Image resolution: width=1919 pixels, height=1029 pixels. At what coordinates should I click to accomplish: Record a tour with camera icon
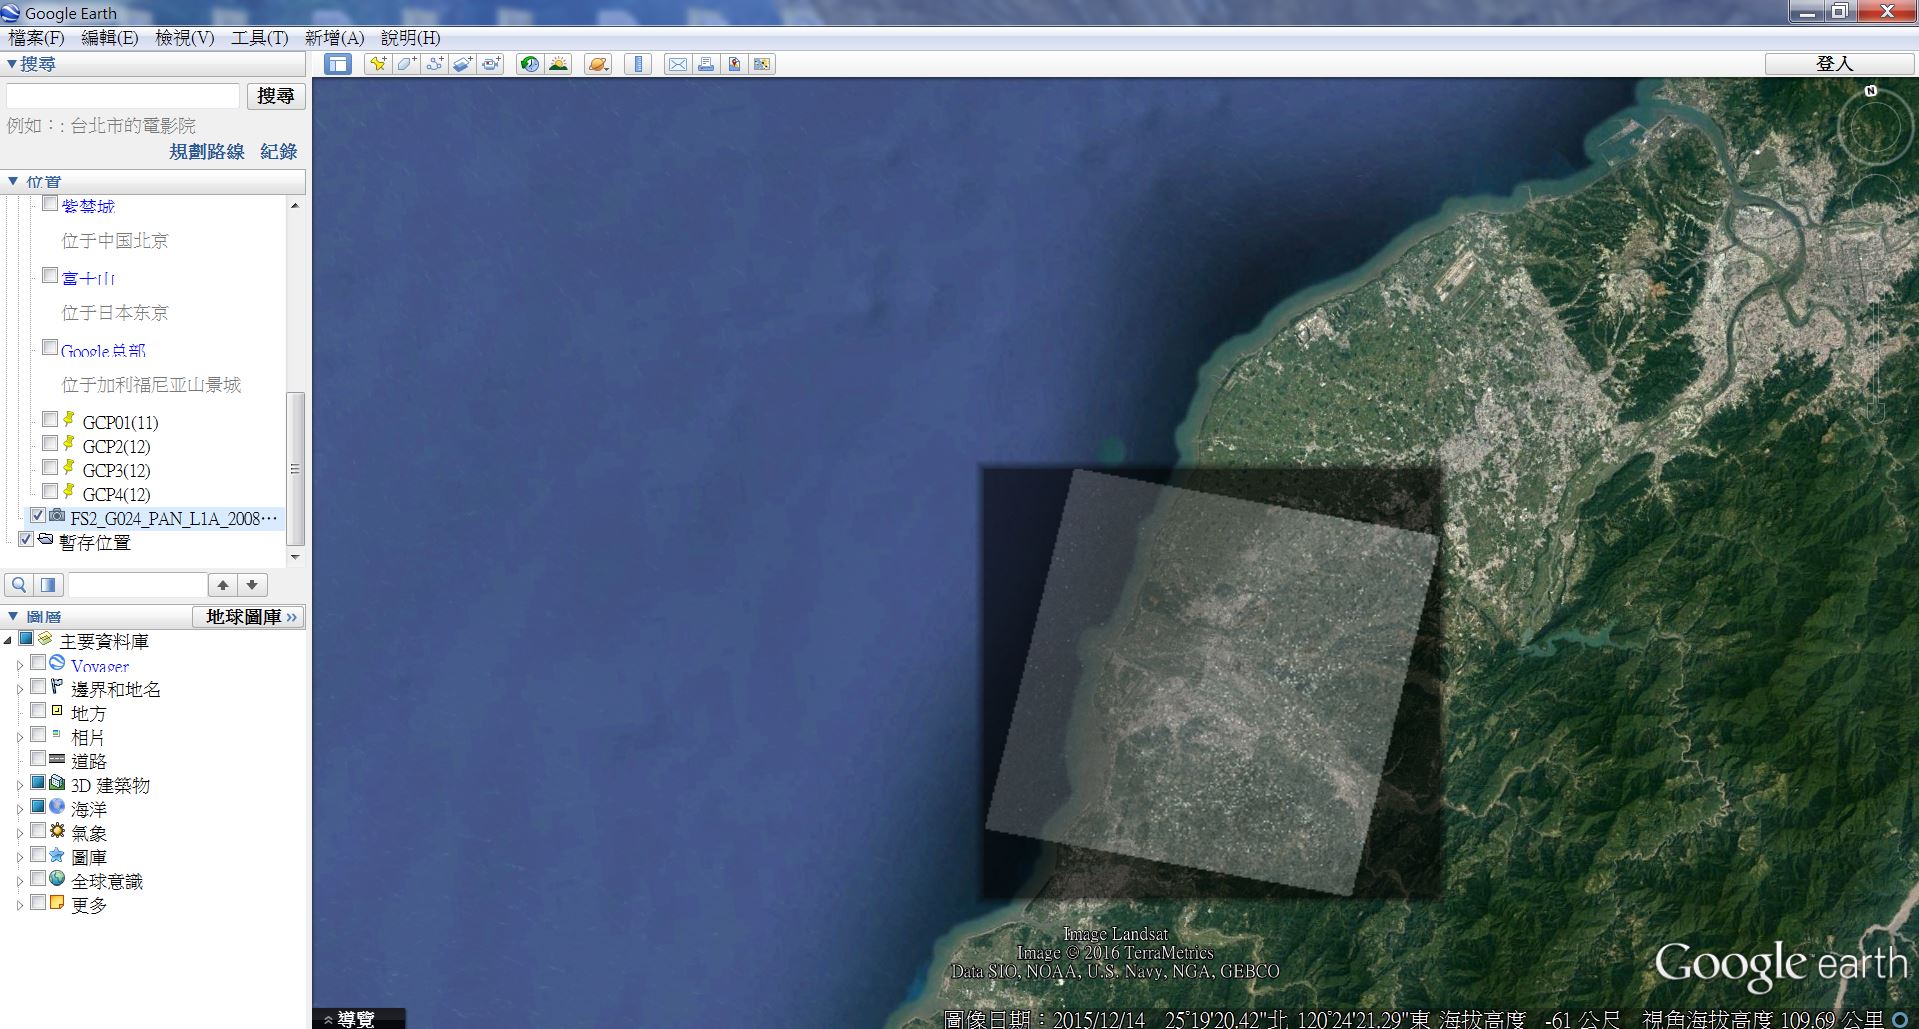[490, 64]
